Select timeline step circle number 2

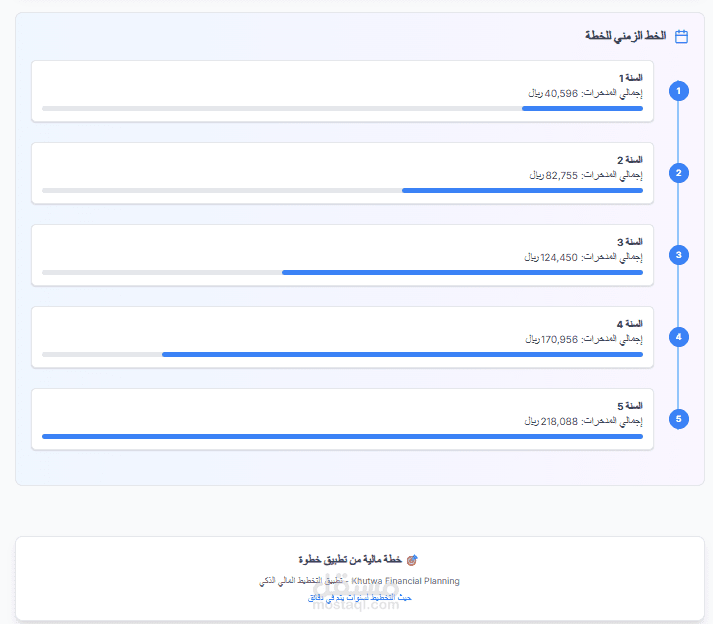coord(679,173)
